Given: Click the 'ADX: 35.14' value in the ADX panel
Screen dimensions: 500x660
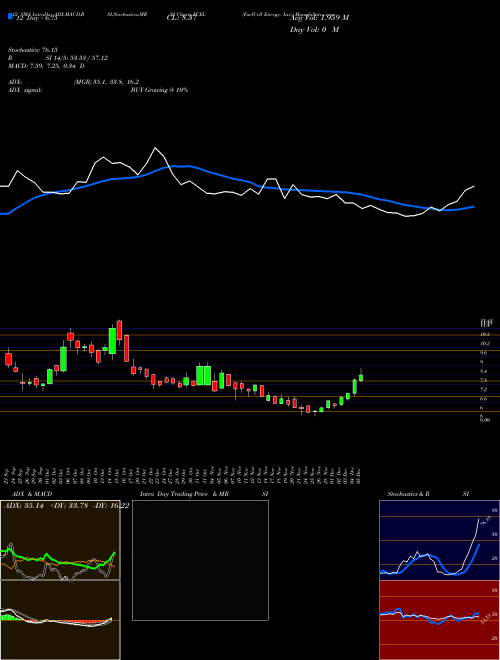Looking at the screenshot, I should (x=22, y=506).
